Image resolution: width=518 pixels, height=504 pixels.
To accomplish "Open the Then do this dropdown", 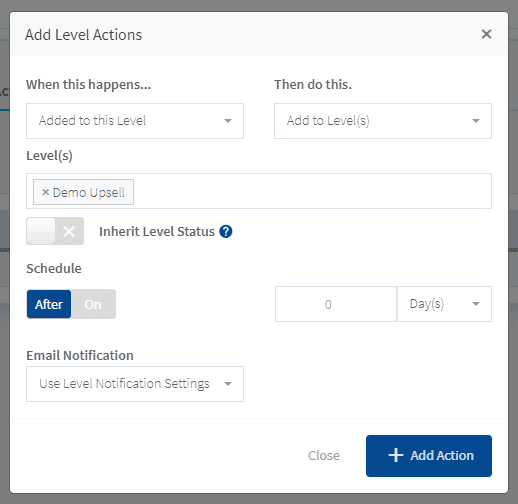I will 383,121.
